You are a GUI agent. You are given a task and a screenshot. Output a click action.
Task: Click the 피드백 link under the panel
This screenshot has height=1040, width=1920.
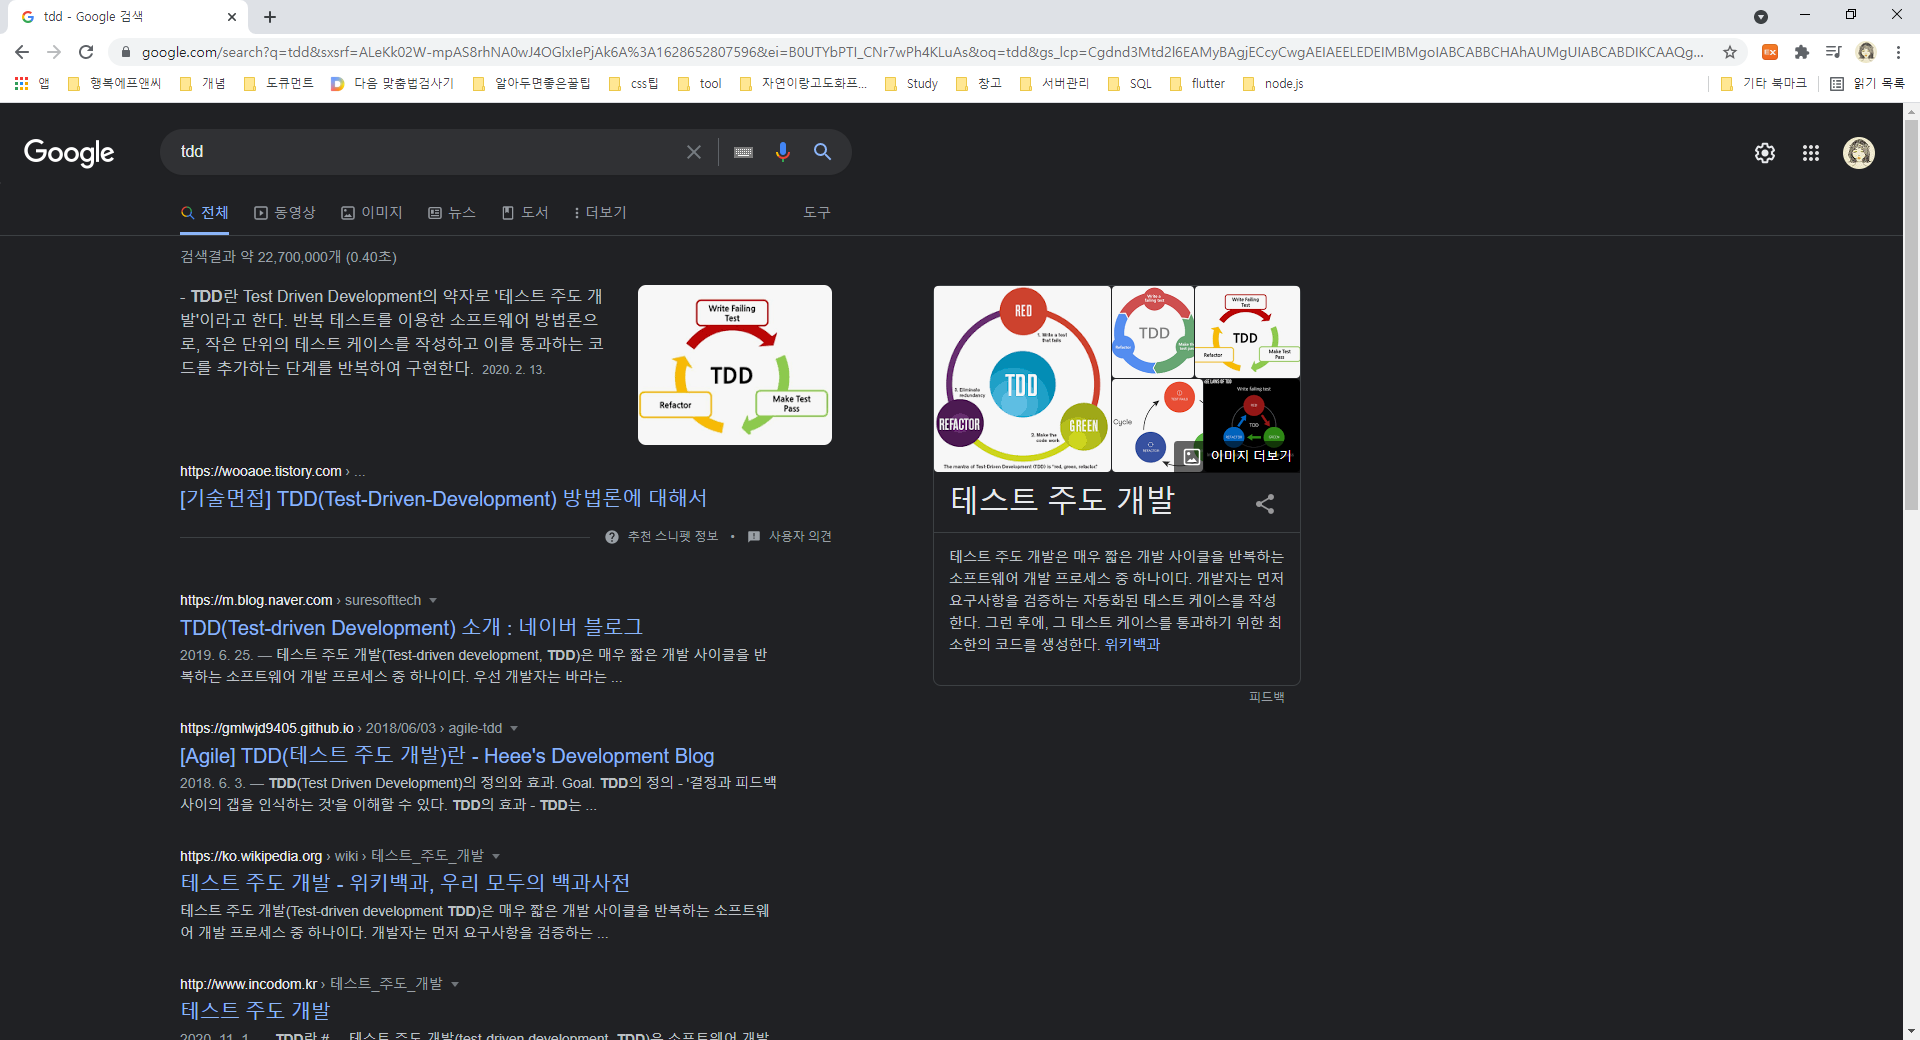1266,697
